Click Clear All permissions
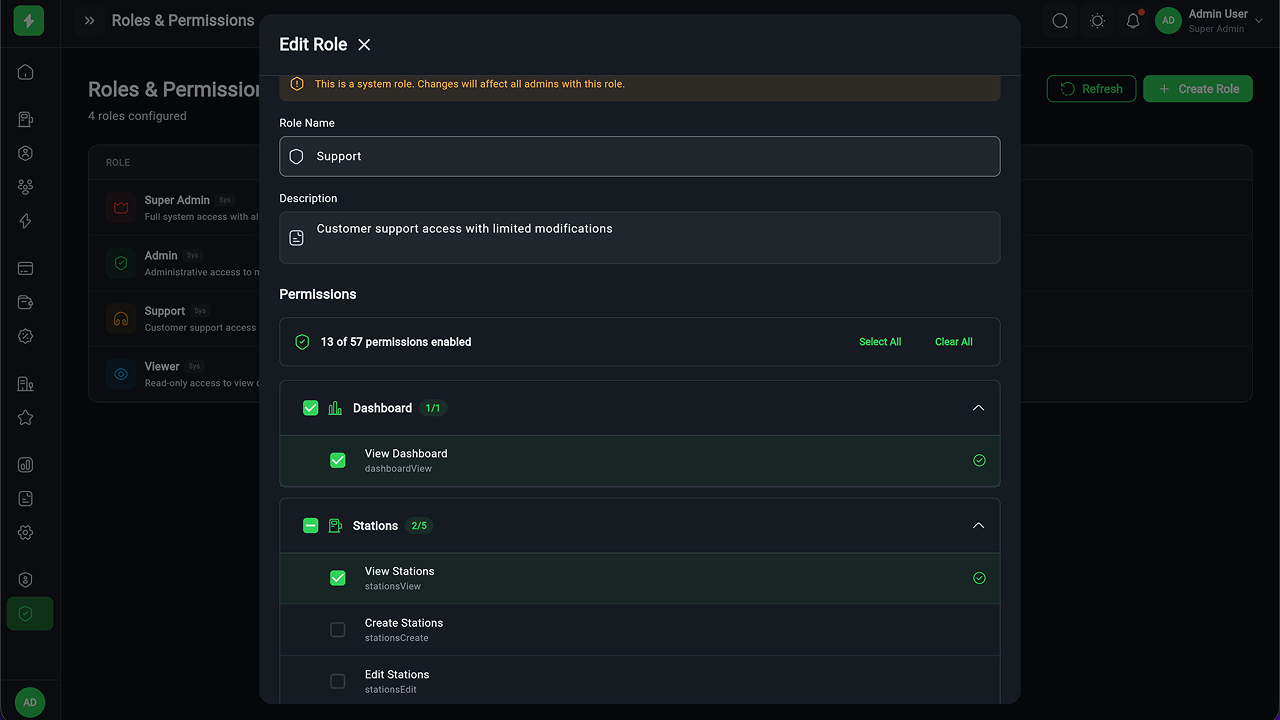This screenshot has width=1280, height=720. [953, 342]
